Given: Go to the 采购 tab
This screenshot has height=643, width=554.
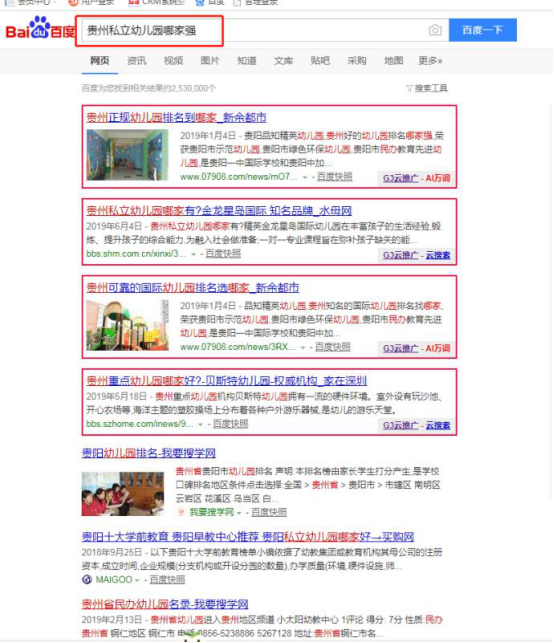Looking at the screenshot, I should pos(357,61).
